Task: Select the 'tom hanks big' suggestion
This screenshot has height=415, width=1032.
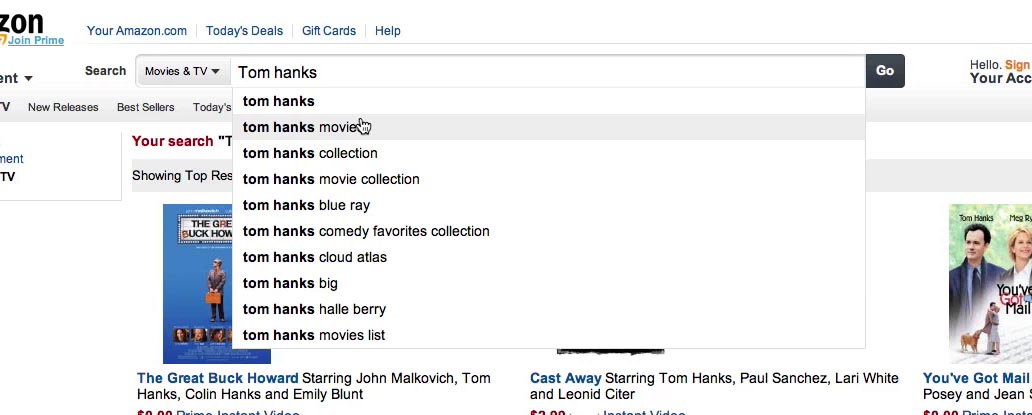Action: click(290, 283)
